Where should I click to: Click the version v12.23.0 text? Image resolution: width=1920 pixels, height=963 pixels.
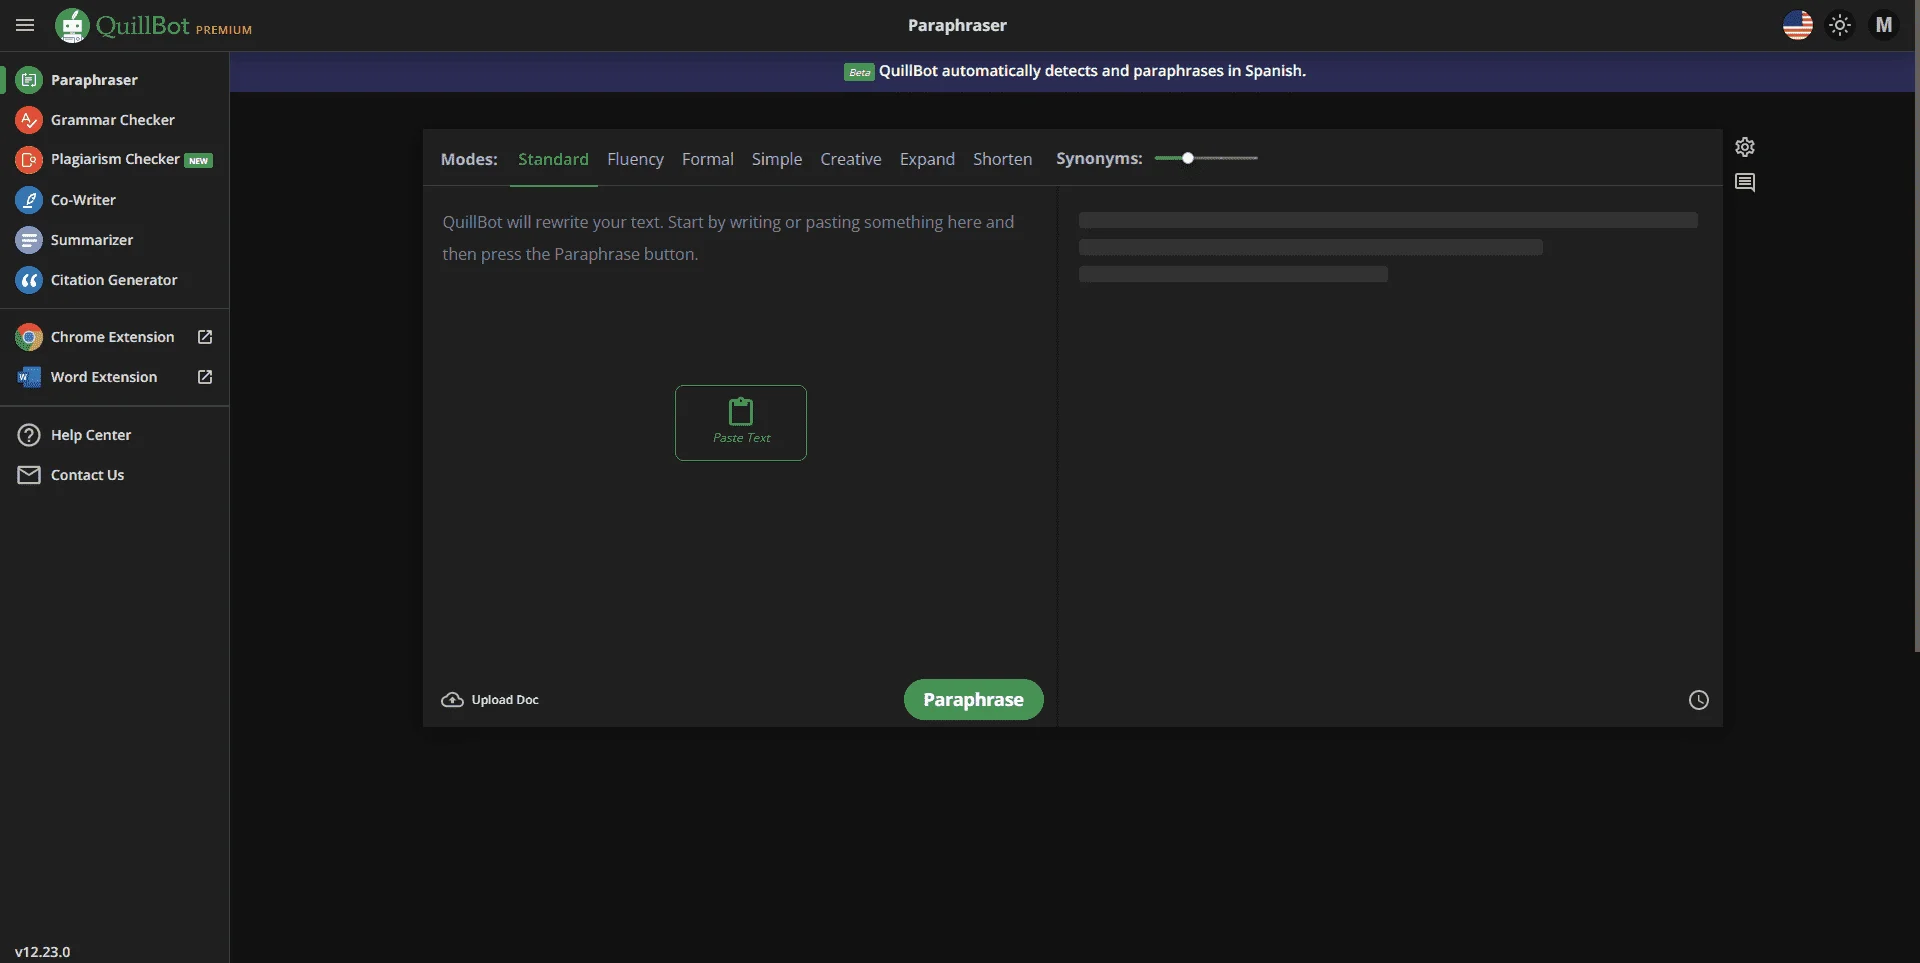43,952
